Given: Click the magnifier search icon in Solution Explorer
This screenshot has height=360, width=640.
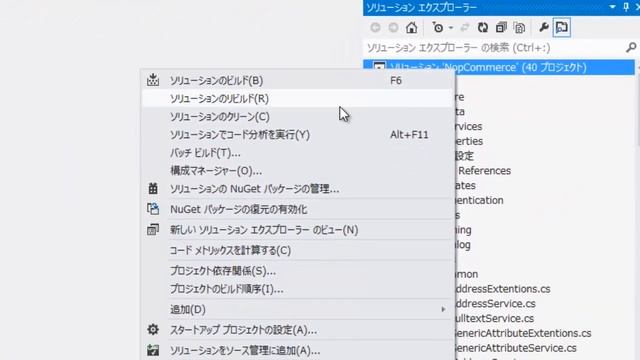Looking at the screenshot, I should pos(631,48).
